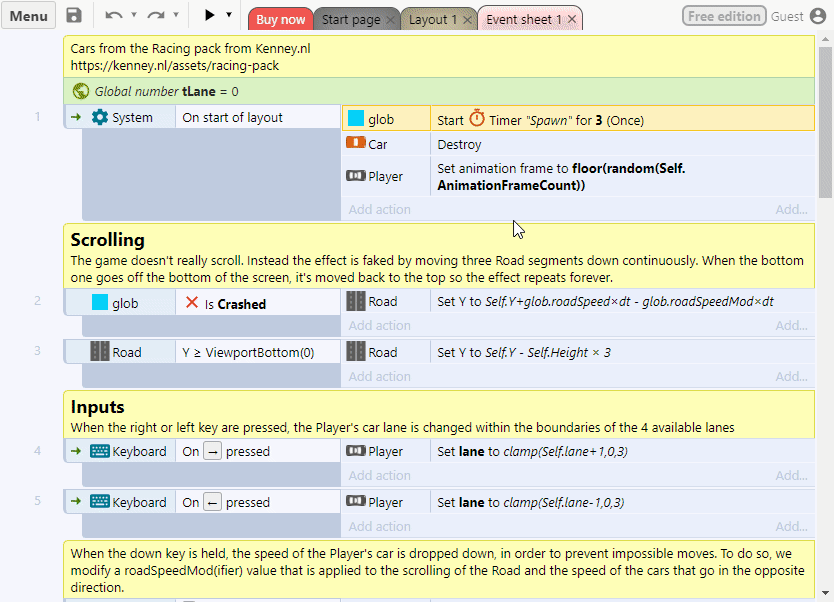Click the Road icon in event 3 condition
Screen dimensions: 834x602
[x=100, y=352]
